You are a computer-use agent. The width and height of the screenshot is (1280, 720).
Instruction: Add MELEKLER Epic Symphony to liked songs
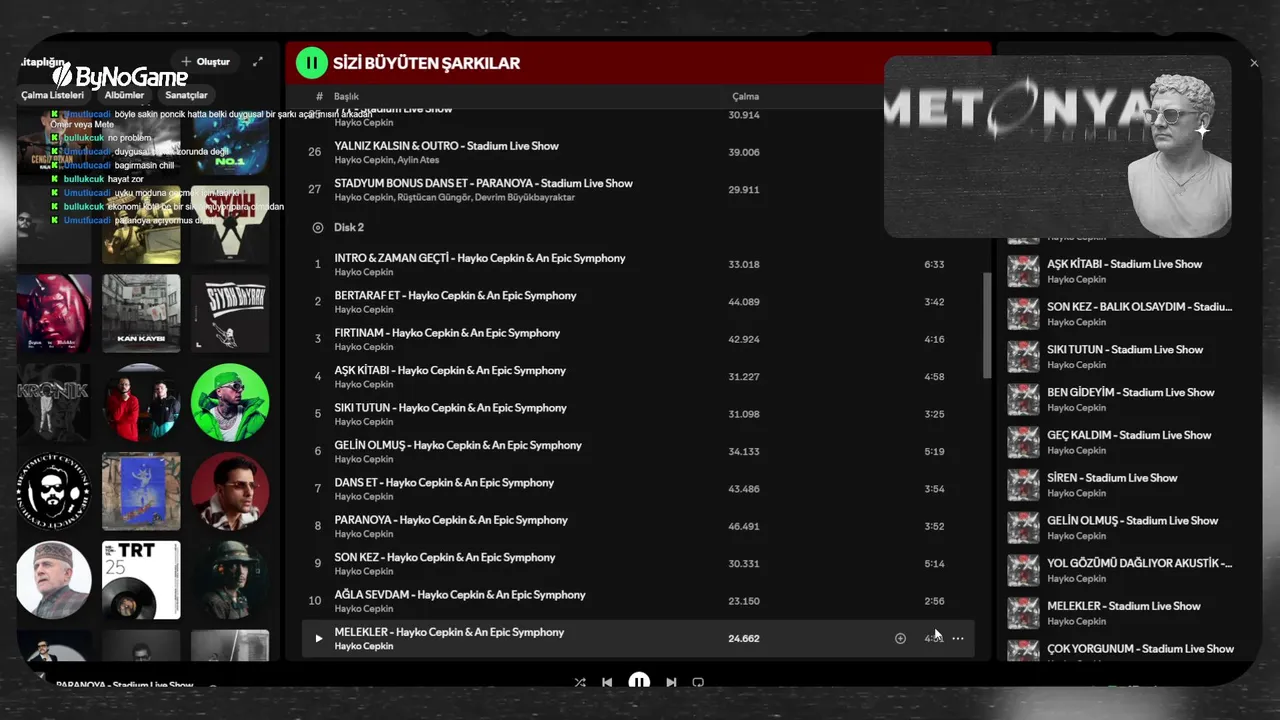click(x=900, y=638)
